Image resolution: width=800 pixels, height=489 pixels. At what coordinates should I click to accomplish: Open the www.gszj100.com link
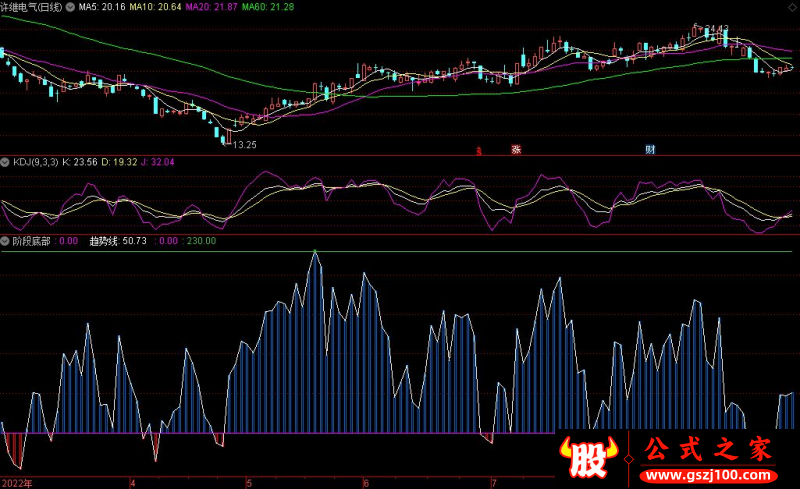click(x=708, y=476)
